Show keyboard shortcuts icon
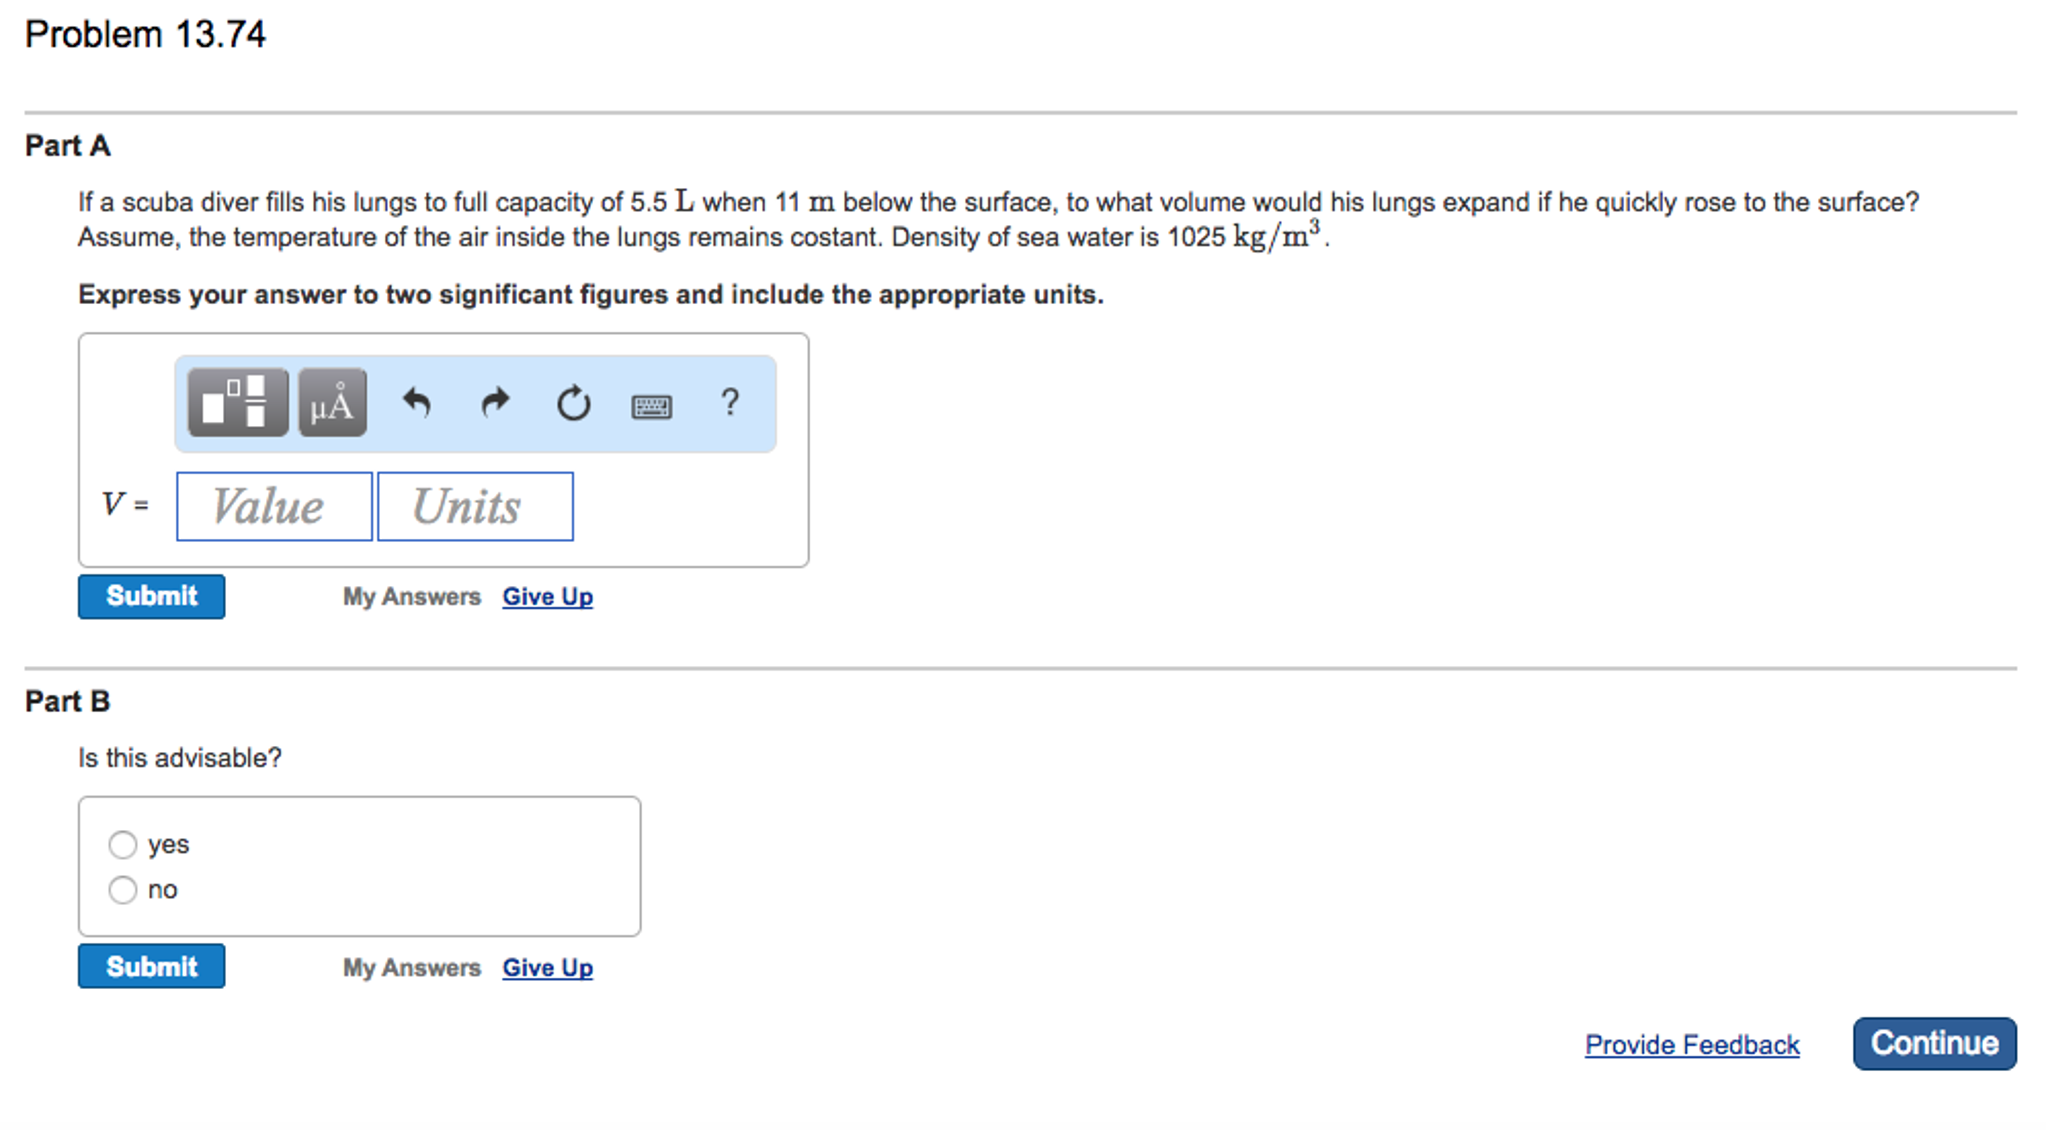2046x1130 pixels. (x=651, y=406)
